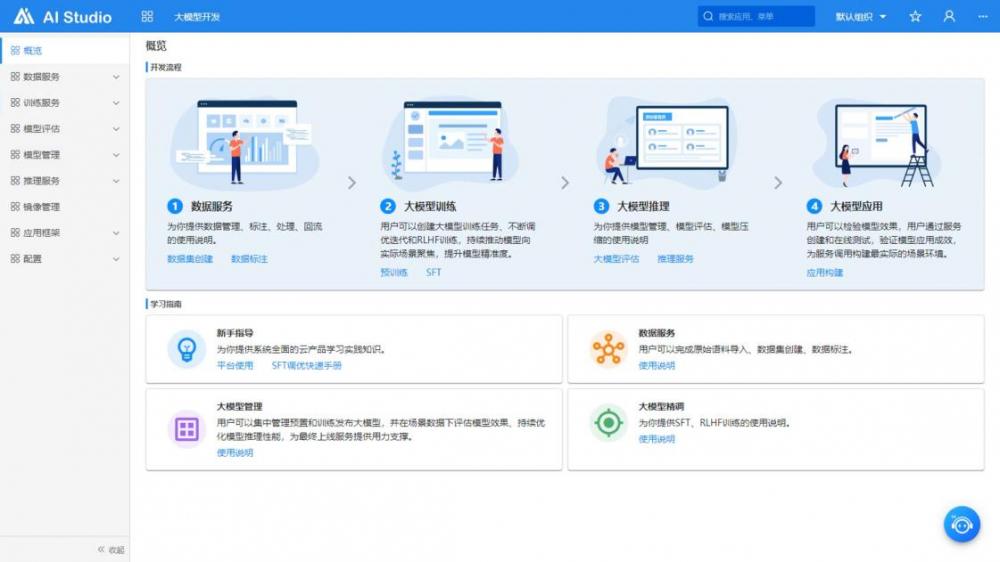Screen dimensions: 1000x562
Task: Click the green 大模型精调 target icon
Action: pos(607,423)
